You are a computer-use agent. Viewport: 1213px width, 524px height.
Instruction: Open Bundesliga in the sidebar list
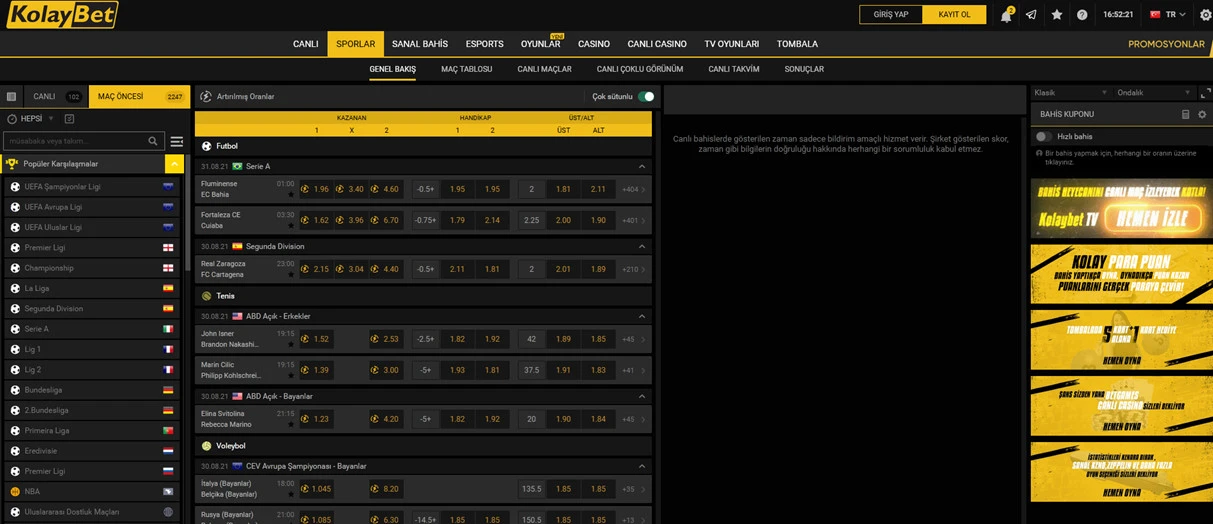92,390
